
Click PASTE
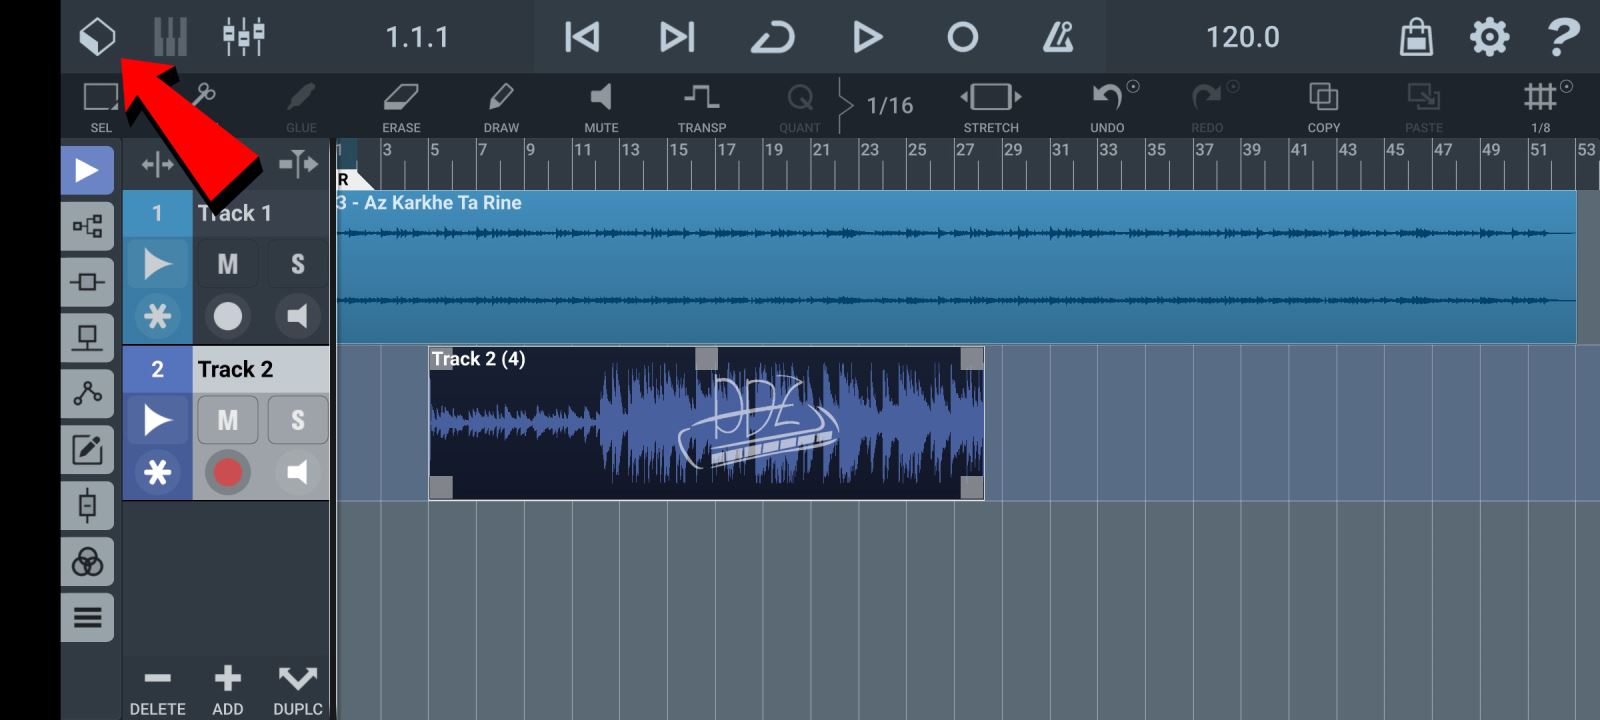tap(1423, 106)
